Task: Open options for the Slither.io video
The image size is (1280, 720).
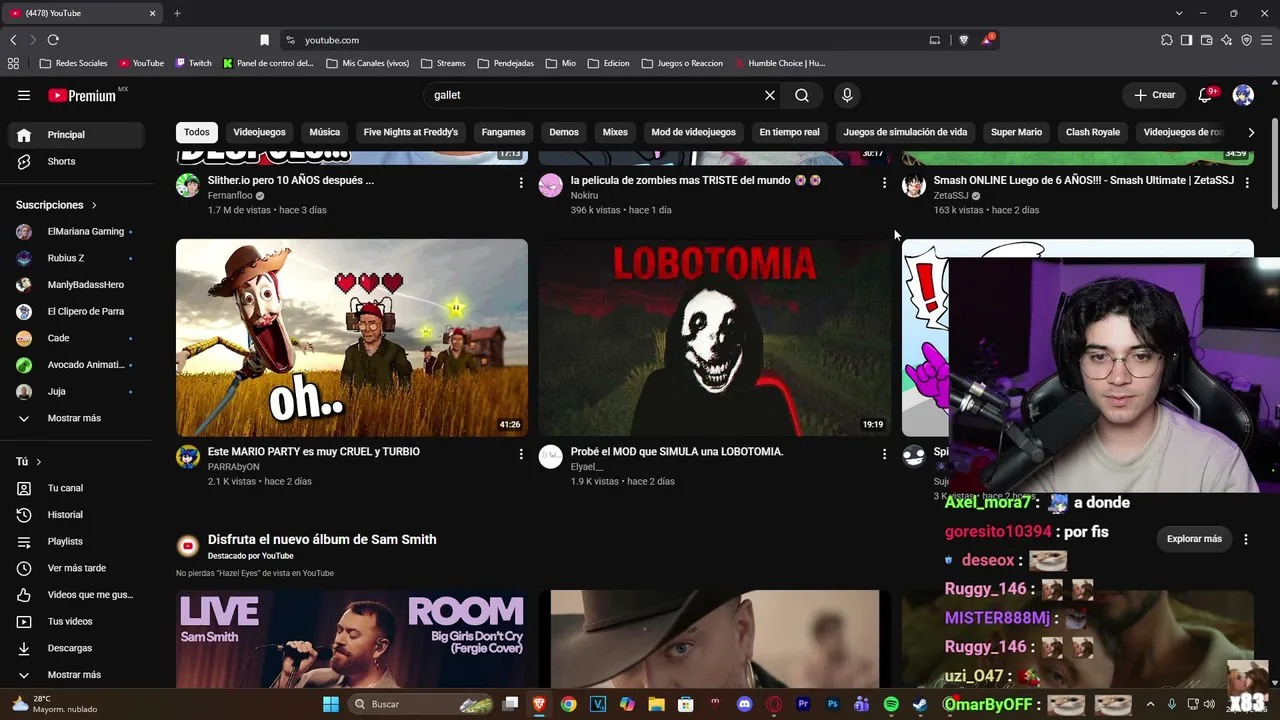Action: coord(521,183)
